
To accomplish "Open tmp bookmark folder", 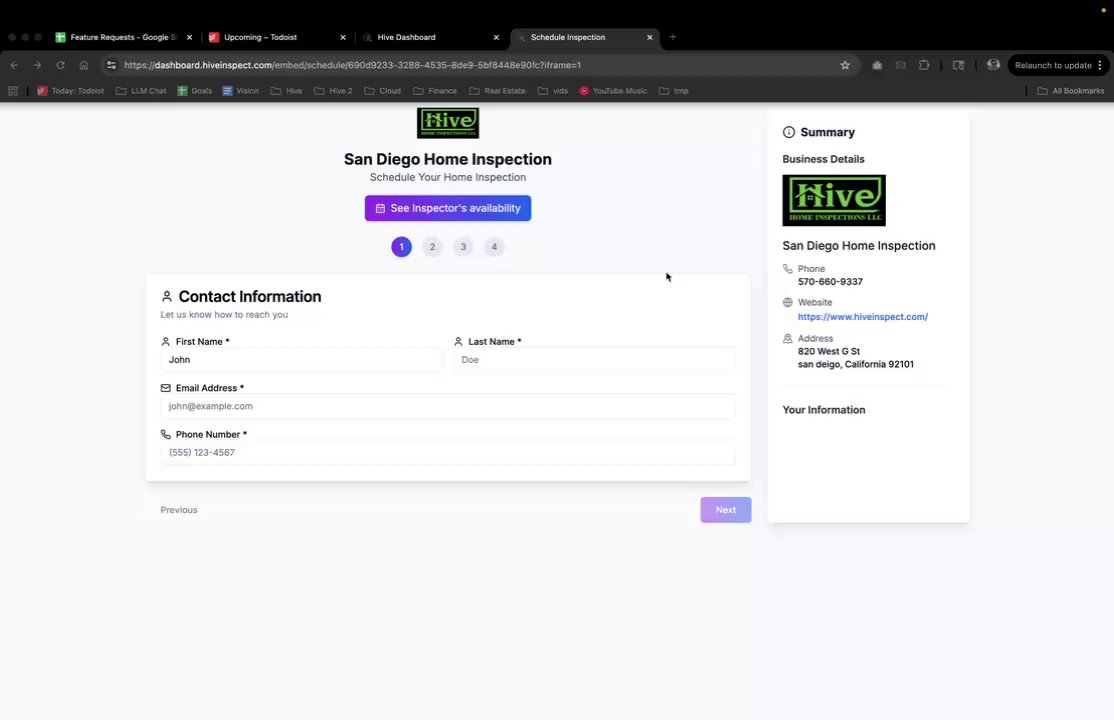I will point(674,91).
